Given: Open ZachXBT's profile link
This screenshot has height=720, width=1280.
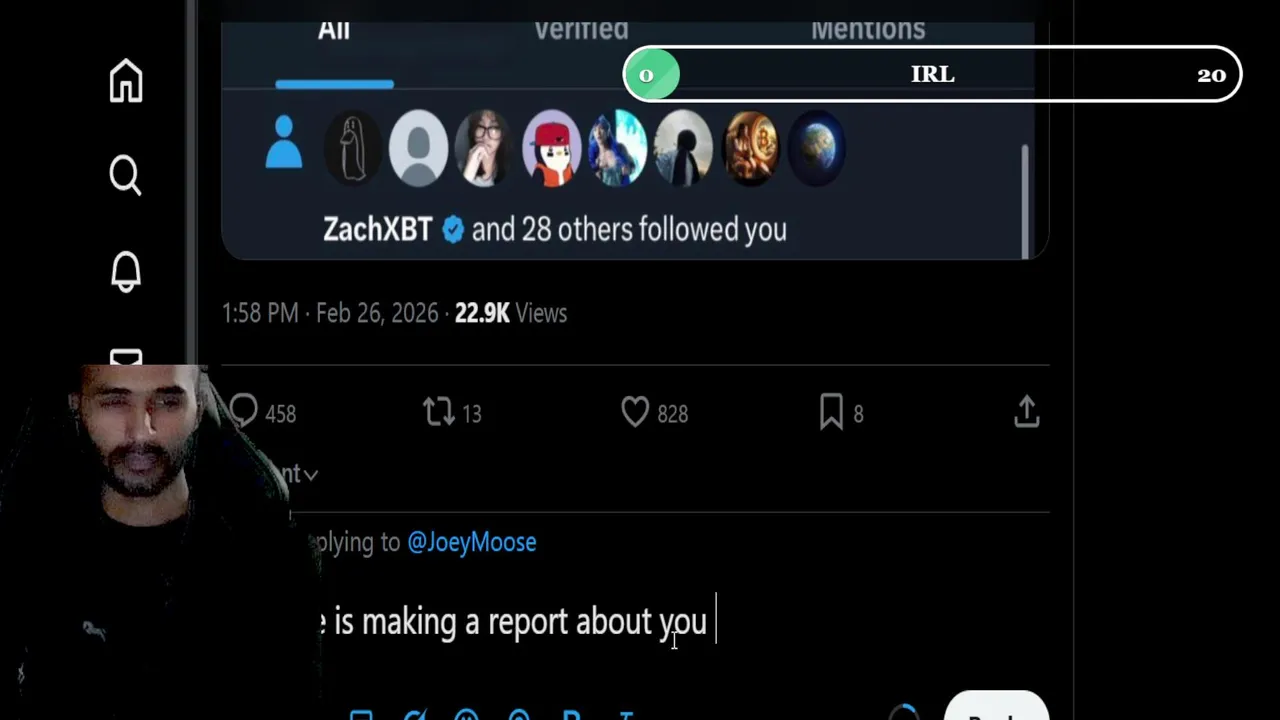Looking at the screenshot, I should [x=377, y=230].
